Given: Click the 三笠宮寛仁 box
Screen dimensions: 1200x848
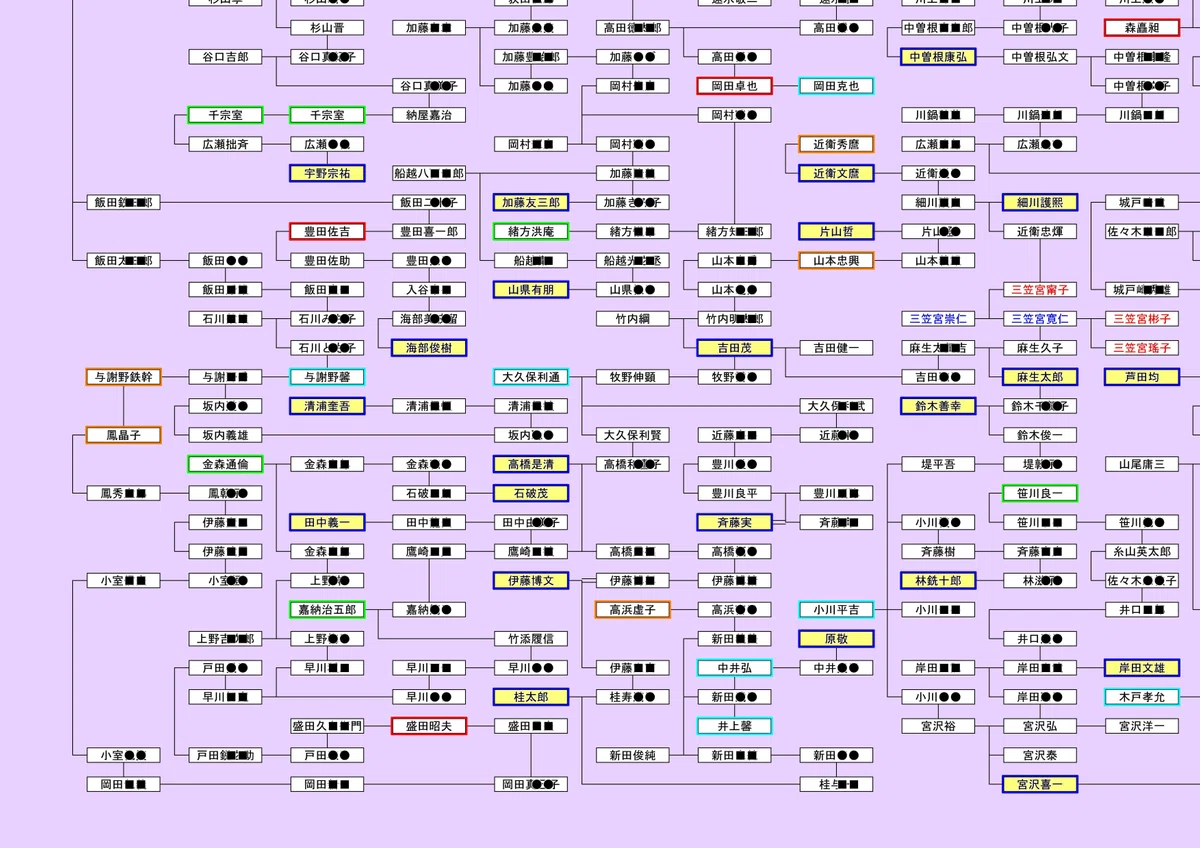Looking at the screenshot, I should click(x=1040, y=319).
